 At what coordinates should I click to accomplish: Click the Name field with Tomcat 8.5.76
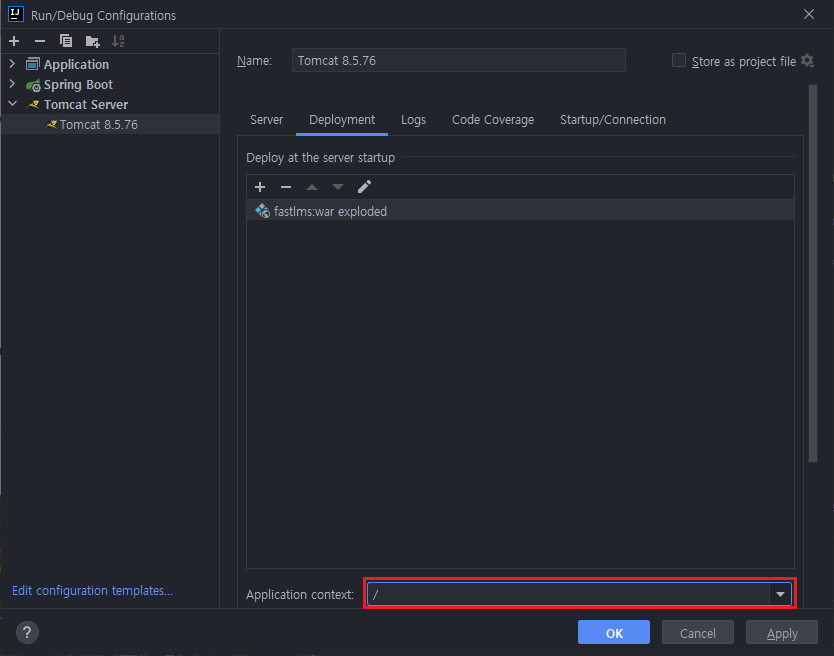pos(458,60)
